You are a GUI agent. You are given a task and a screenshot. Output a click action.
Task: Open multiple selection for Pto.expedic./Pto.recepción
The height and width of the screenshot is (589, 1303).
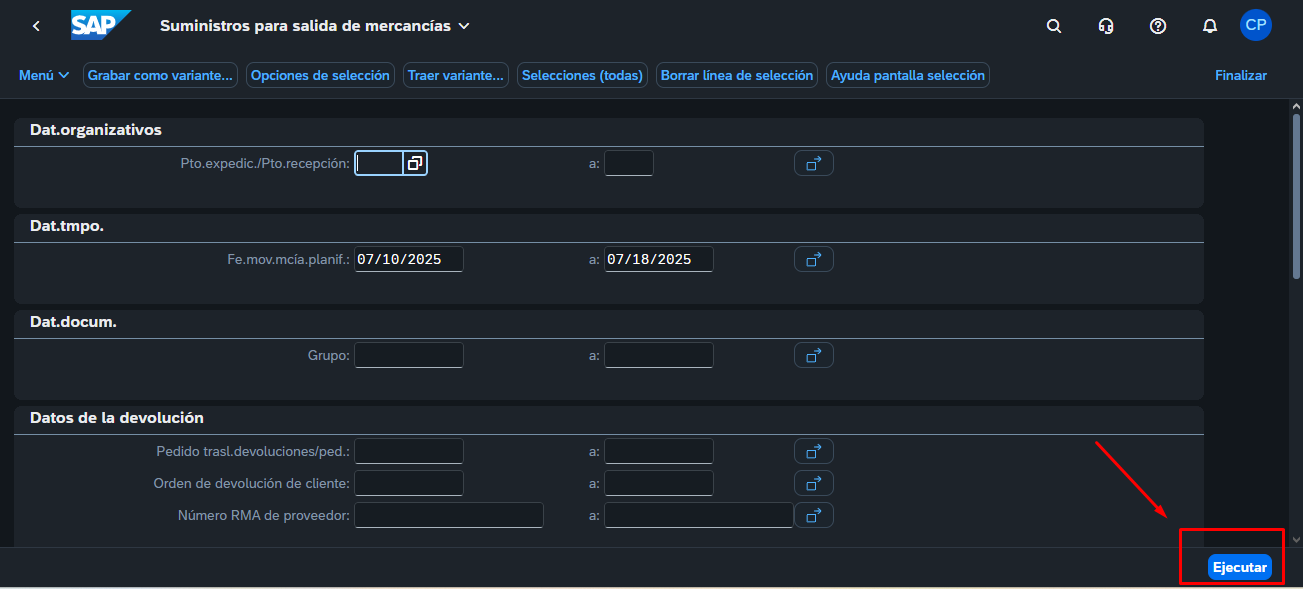pyautogui.click(x=813, y=163)
